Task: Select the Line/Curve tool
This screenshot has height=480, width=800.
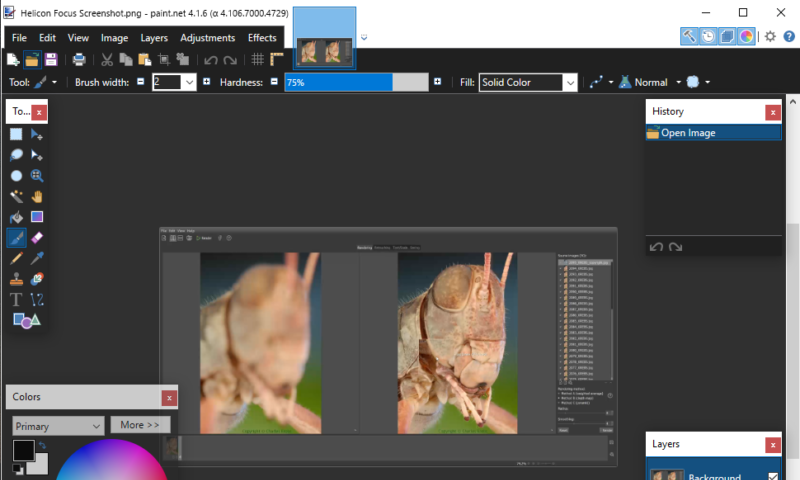Action: point(37,300)
